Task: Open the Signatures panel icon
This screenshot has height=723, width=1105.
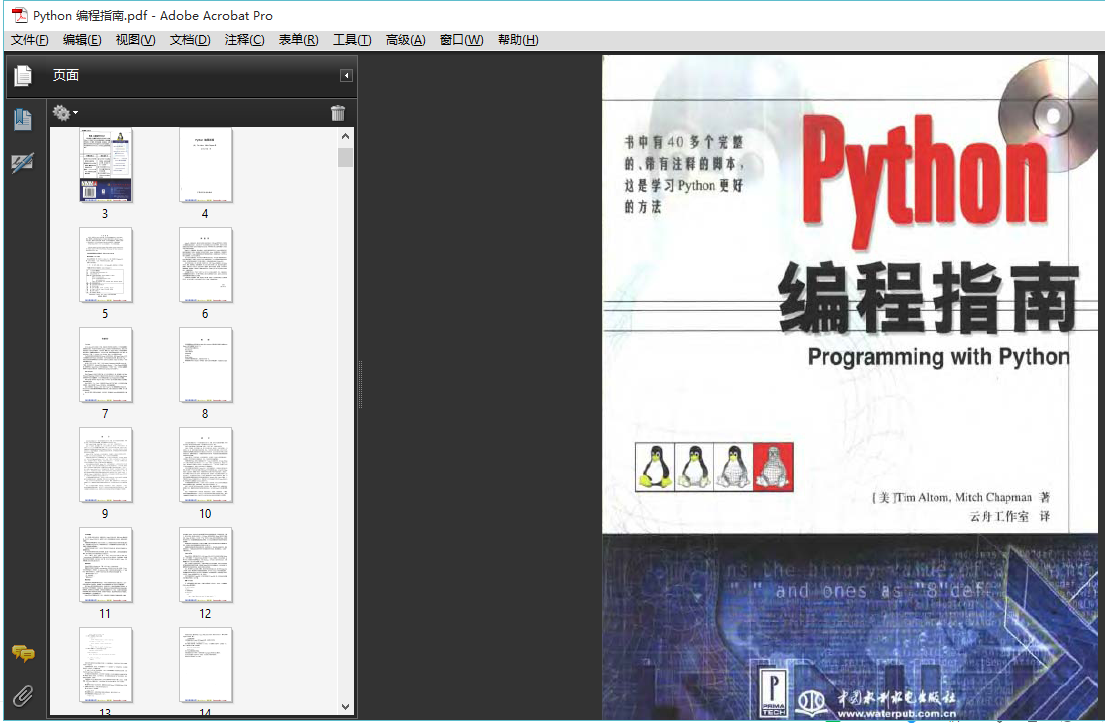Action: click(23, 163)
